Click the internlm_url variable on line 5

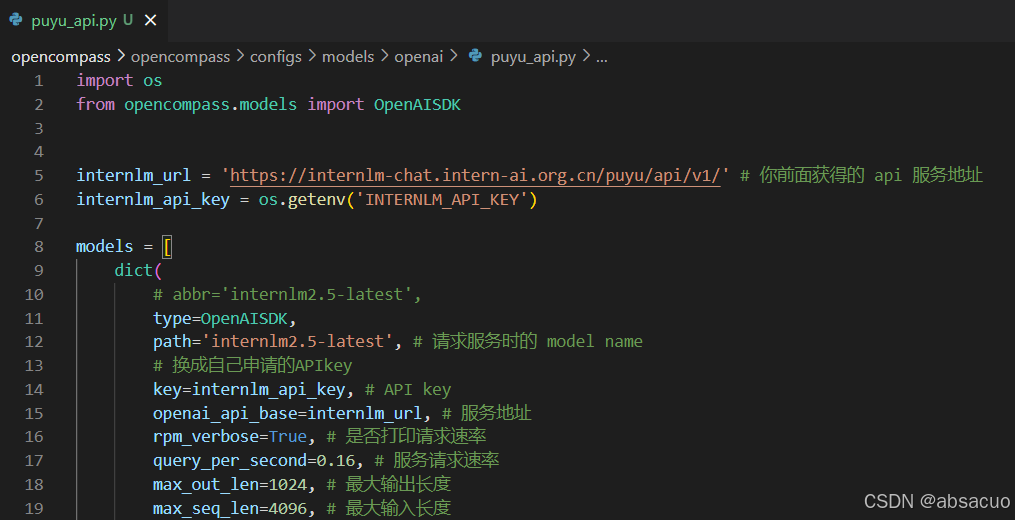(x=133, y=175)
